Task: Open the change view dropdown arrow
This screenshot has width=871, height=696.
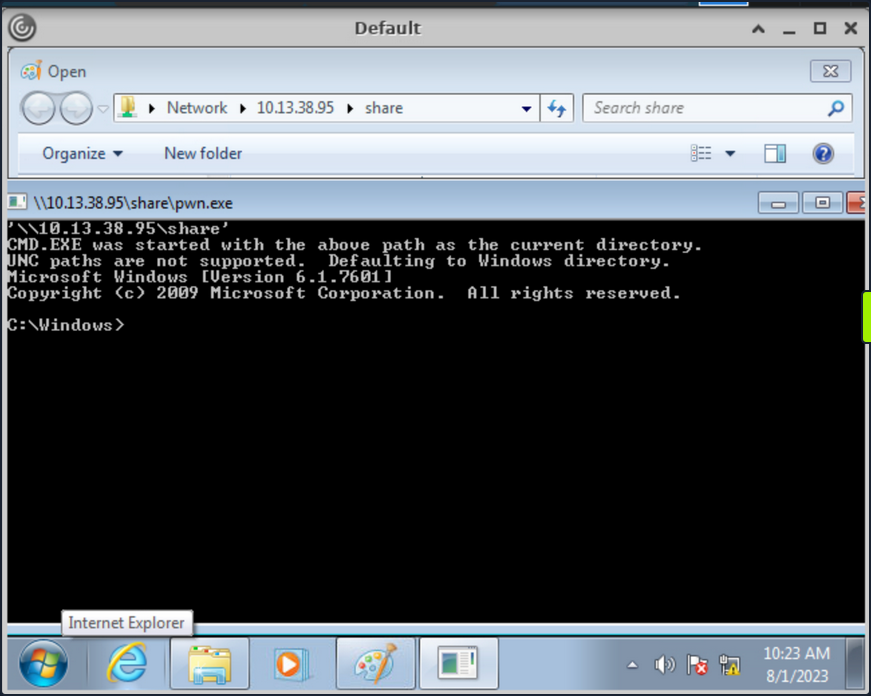Action: click(730, 153)
